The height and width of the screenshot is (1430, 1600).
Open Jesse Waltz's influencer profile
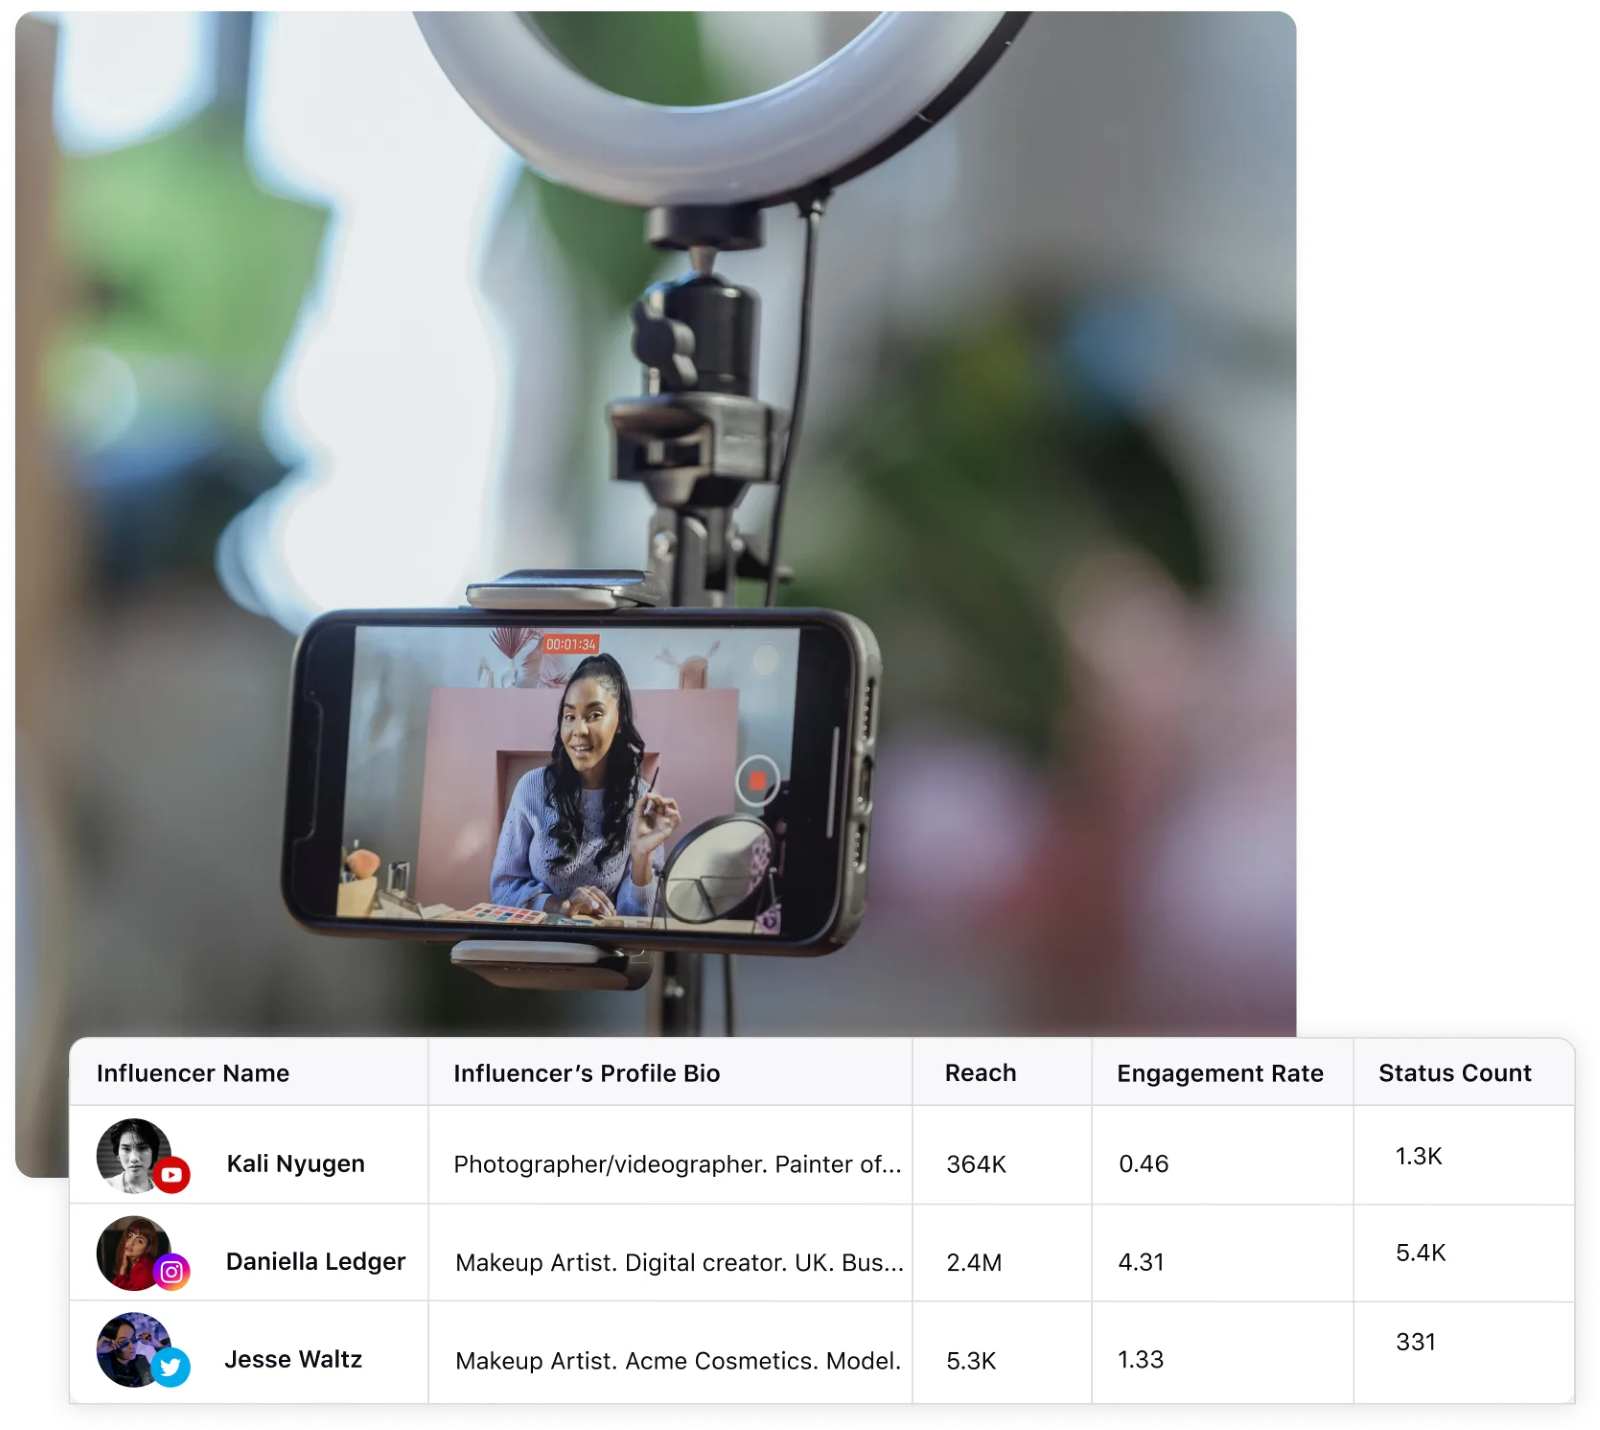[292, 1358]
